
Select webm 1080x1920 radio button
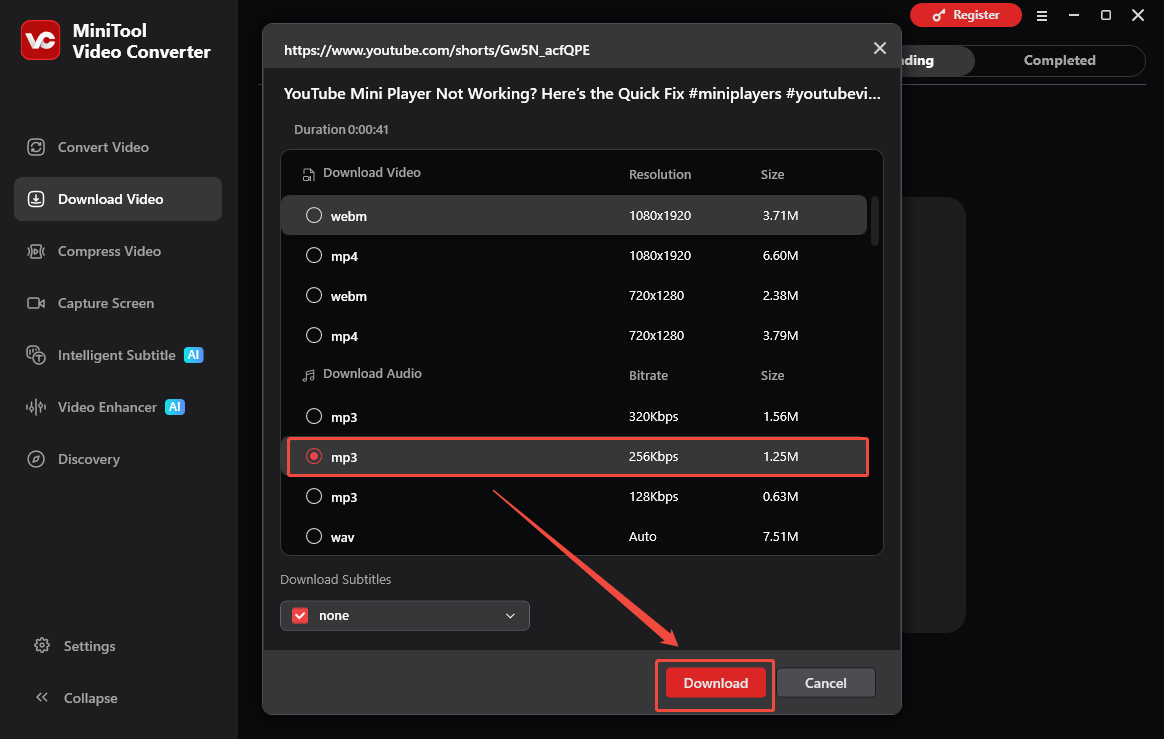click(314, 215)
